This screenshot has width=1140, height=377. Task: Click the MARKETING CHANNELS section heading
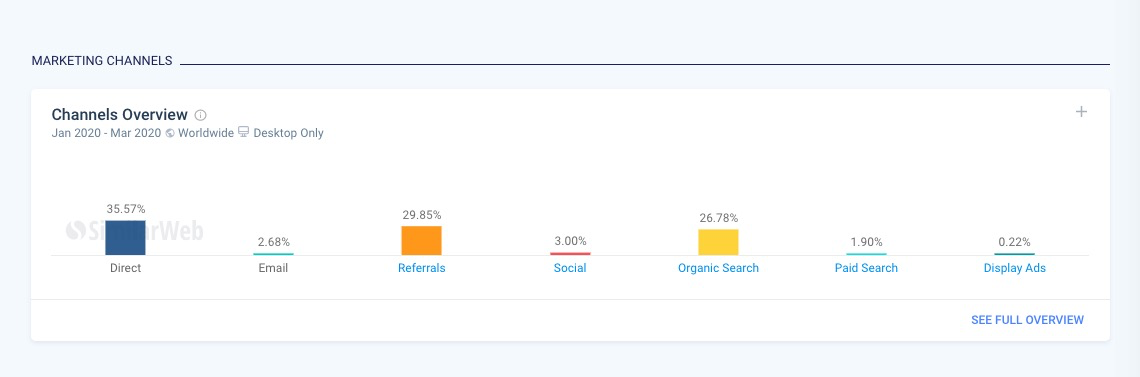[102, 61]
